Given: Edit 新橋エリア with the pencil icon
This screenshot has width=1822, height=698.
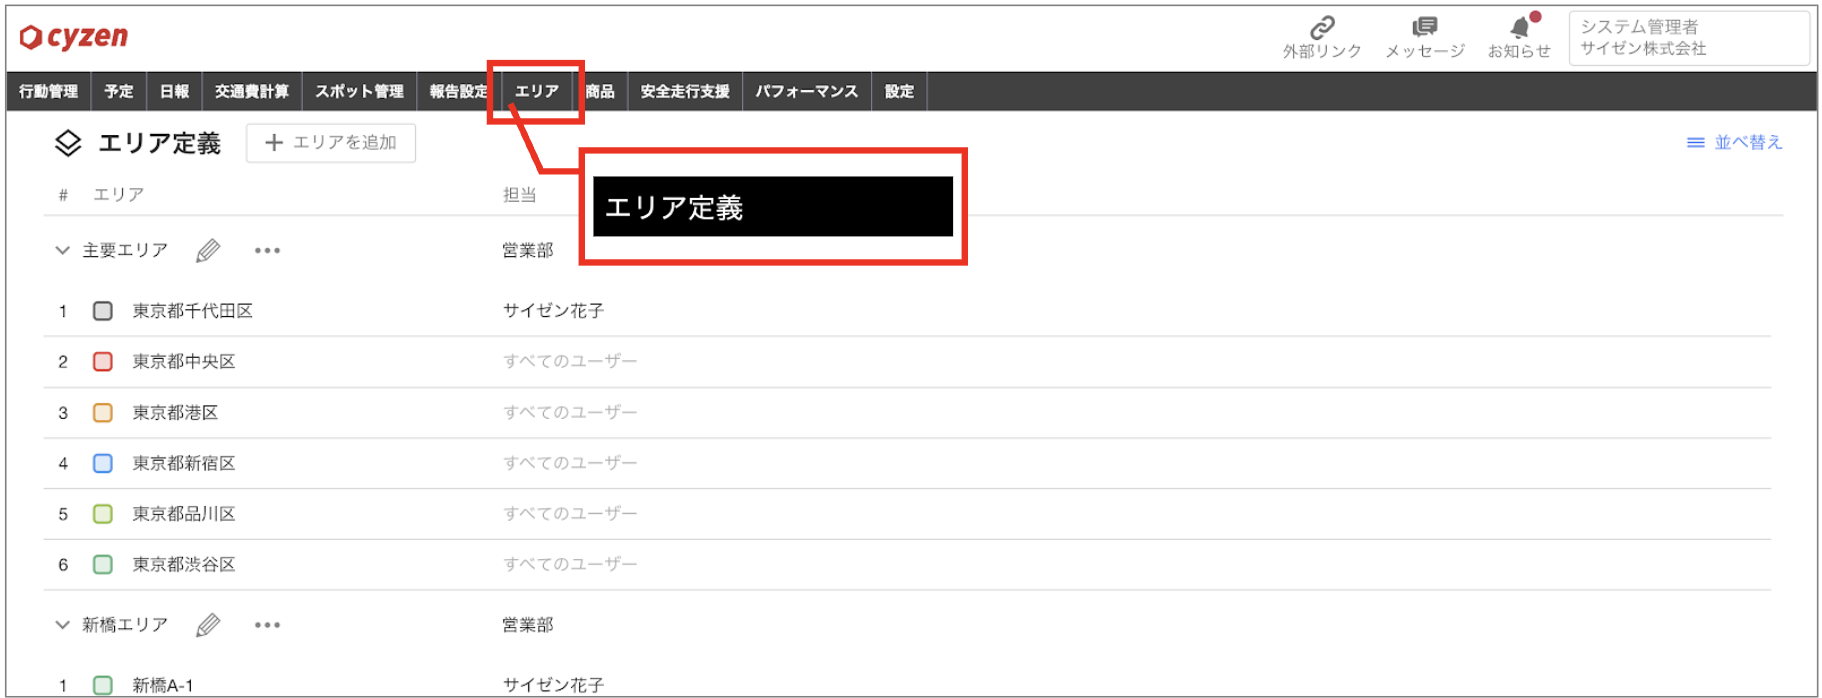Looking at the screenshot, I should pyautogui.click(x=208, y=625).
